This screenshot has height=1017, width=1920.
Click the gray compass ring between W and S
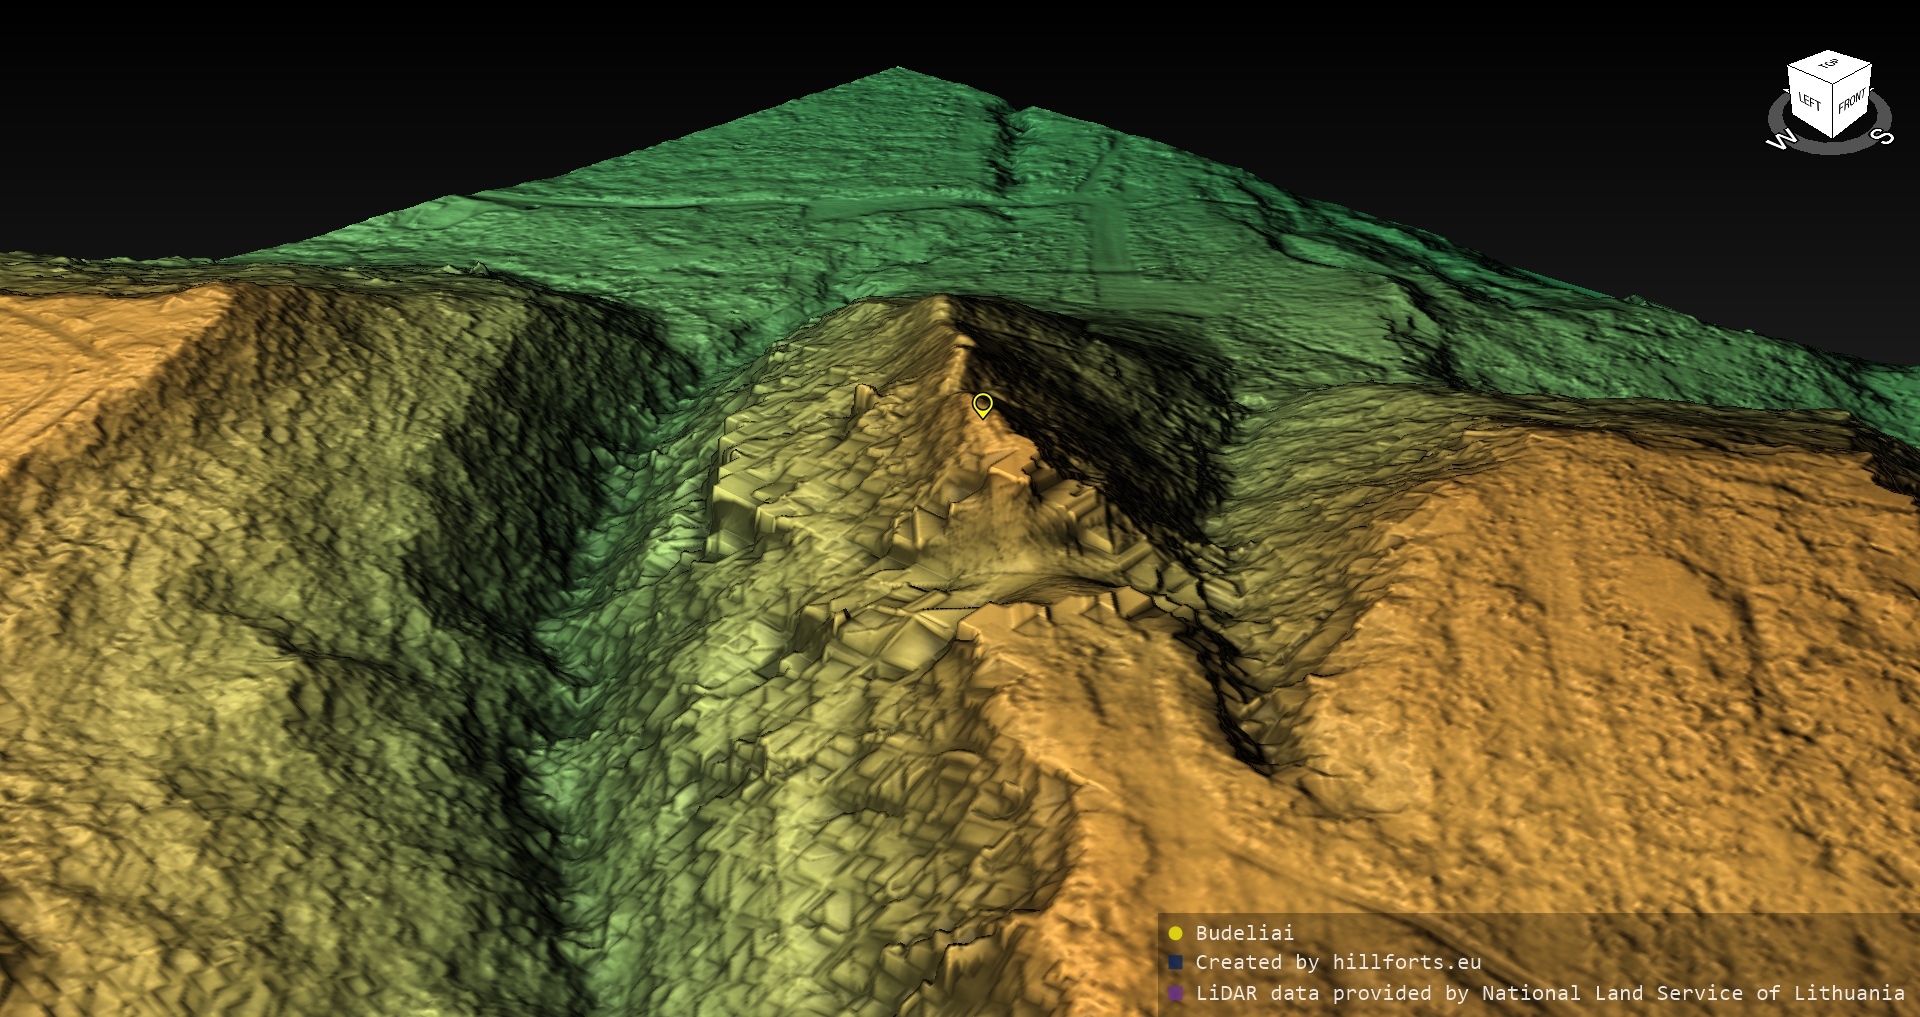(1830, 149)
